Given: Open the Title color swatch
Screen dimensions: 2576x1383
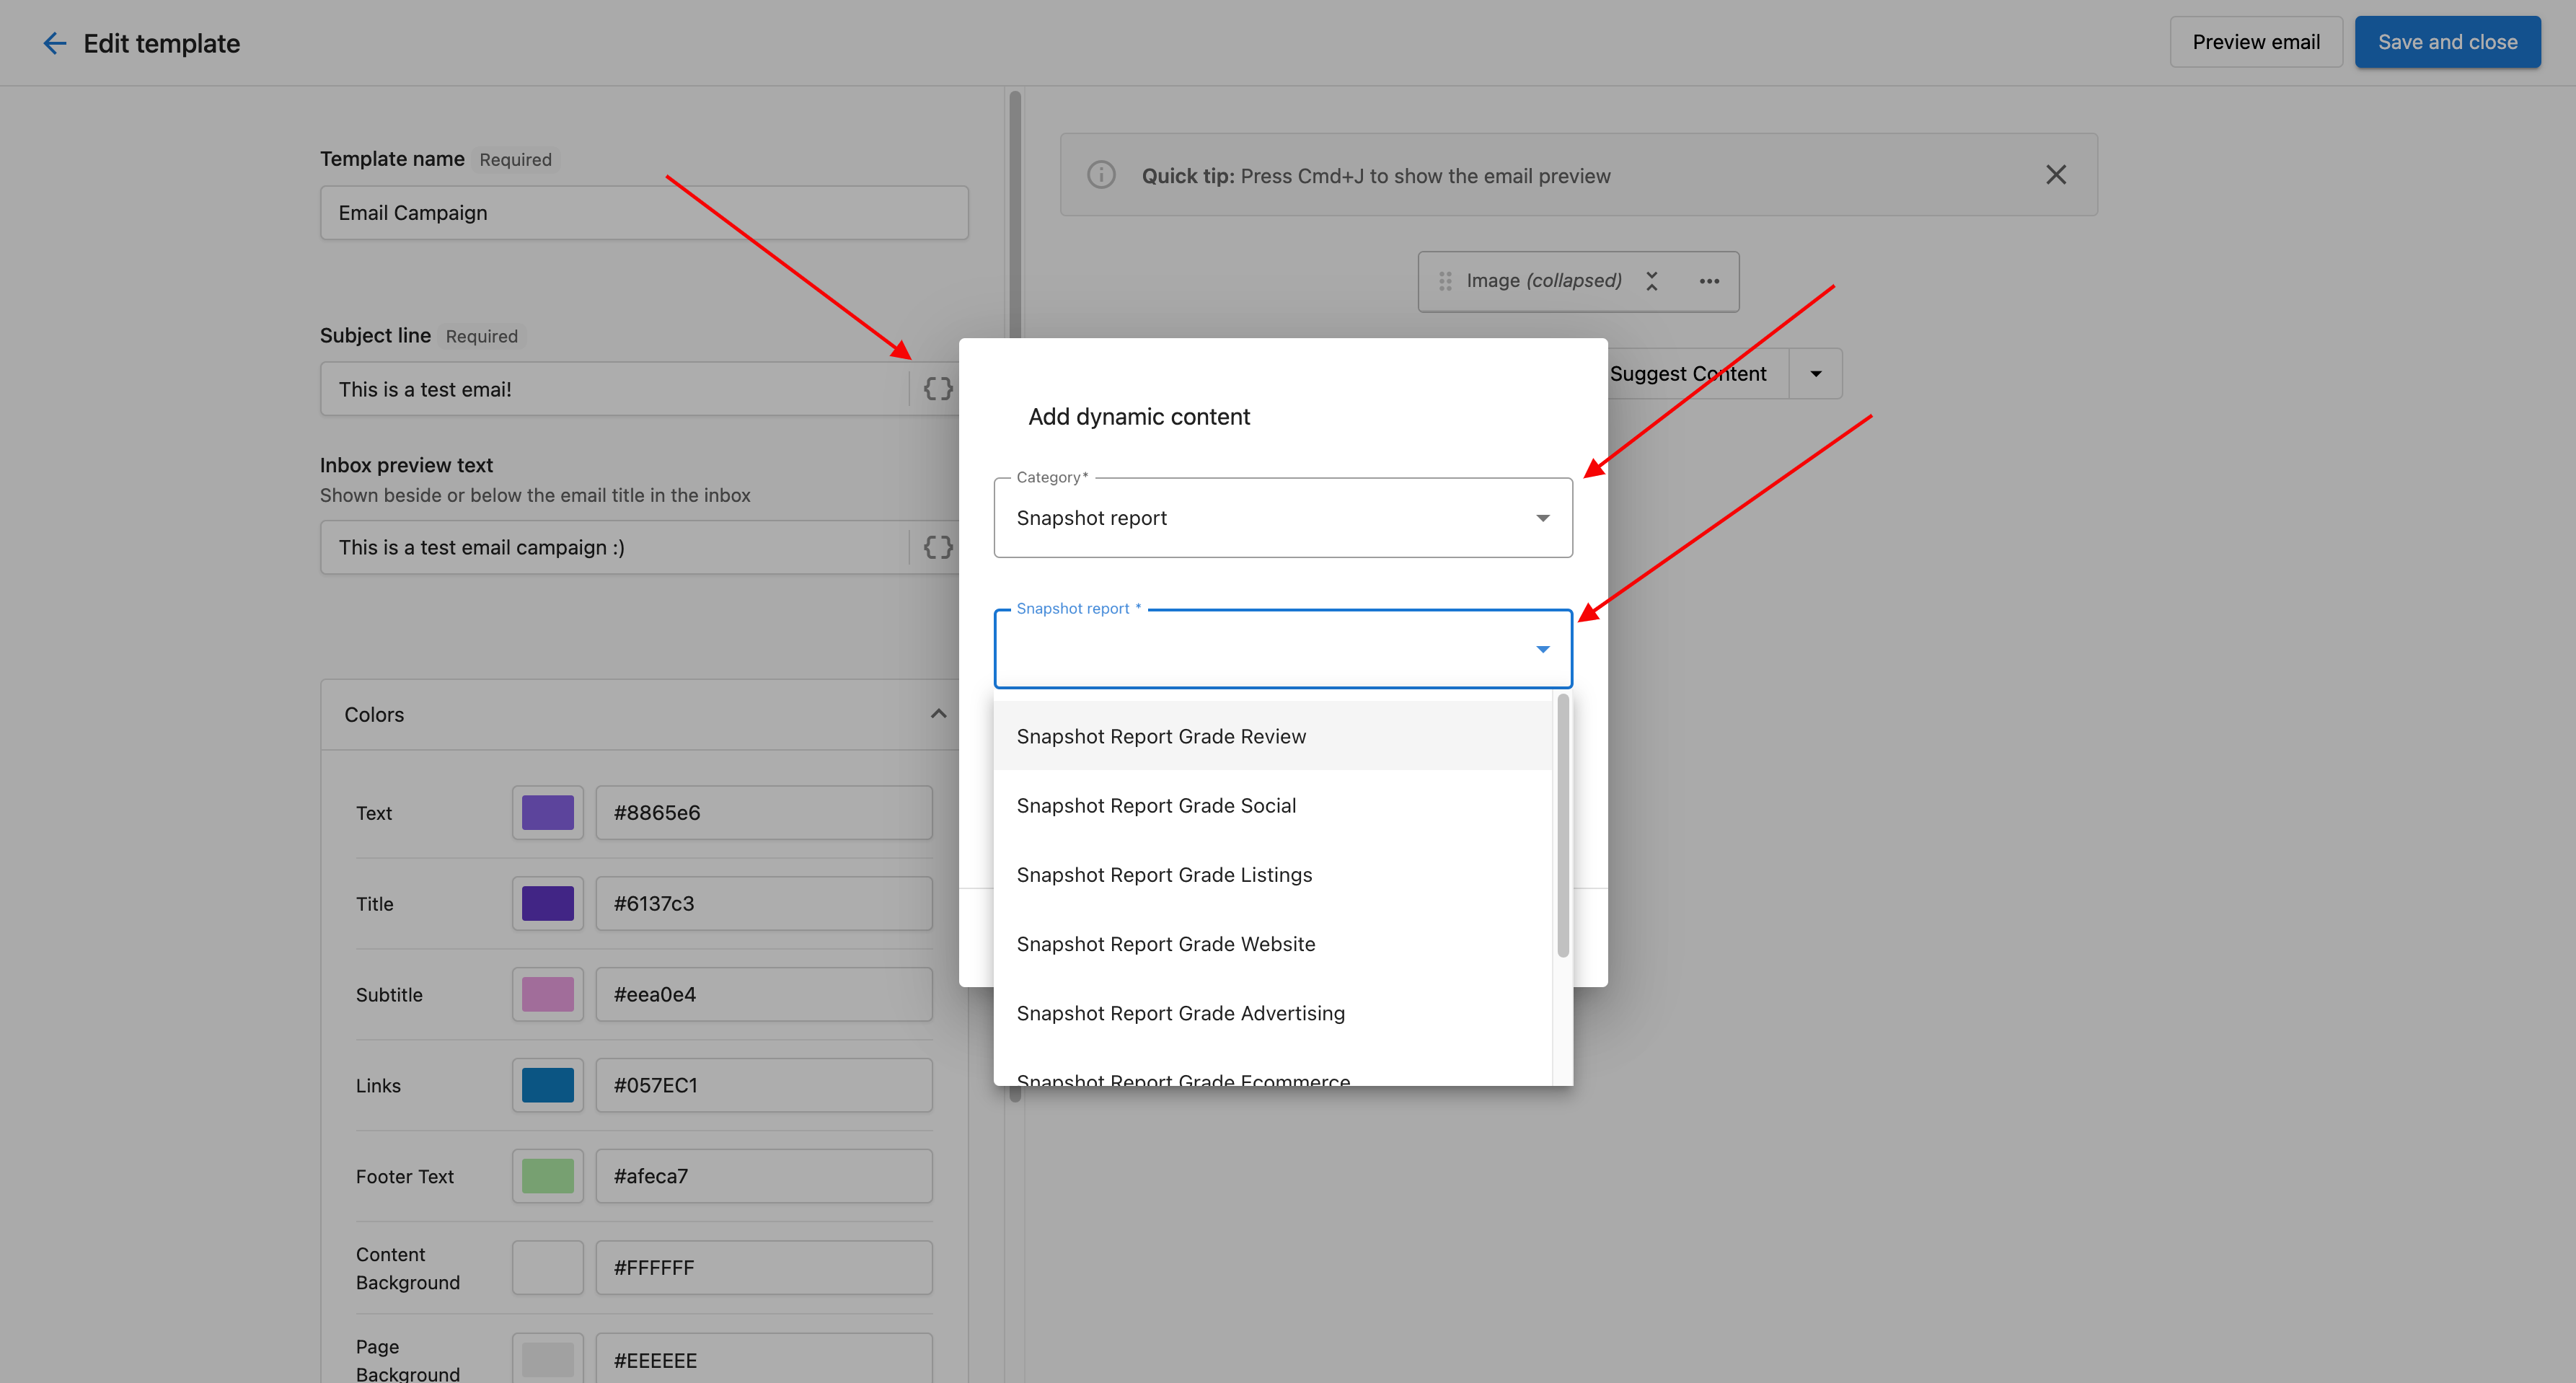Looking at the screenshot, I should click(547, 903).
